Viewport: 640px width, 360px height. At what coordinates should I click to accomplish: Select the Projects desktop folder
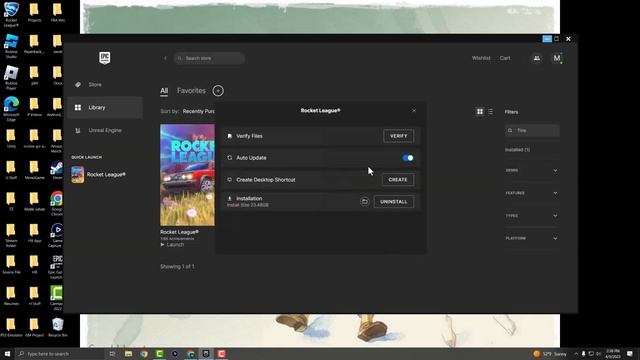pyautogui.click(x=34, y=12)
